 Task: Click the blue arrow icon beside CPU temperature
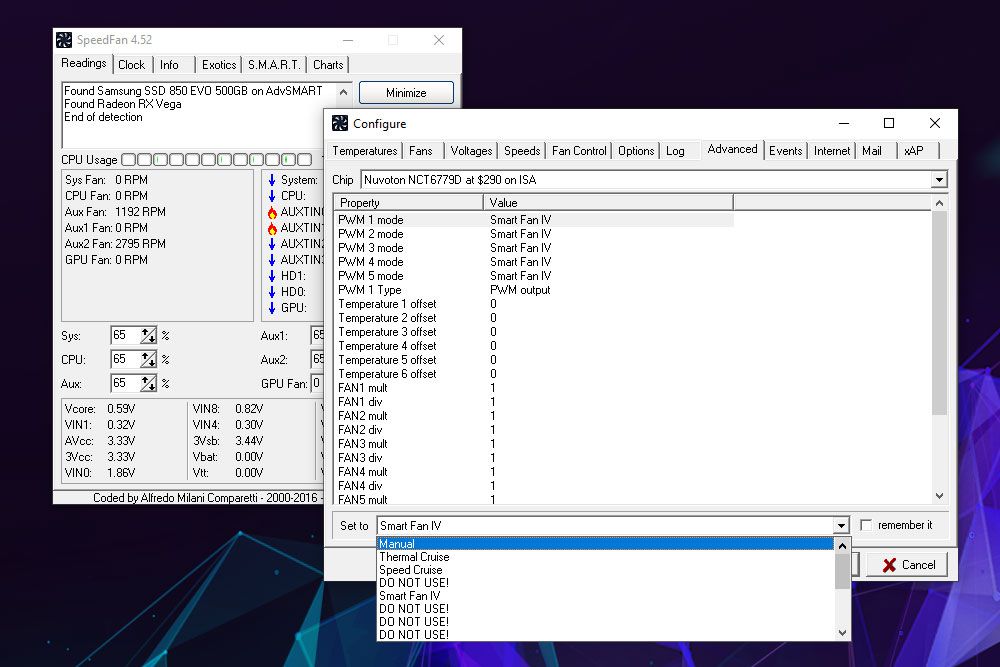[x=272, y=196]
